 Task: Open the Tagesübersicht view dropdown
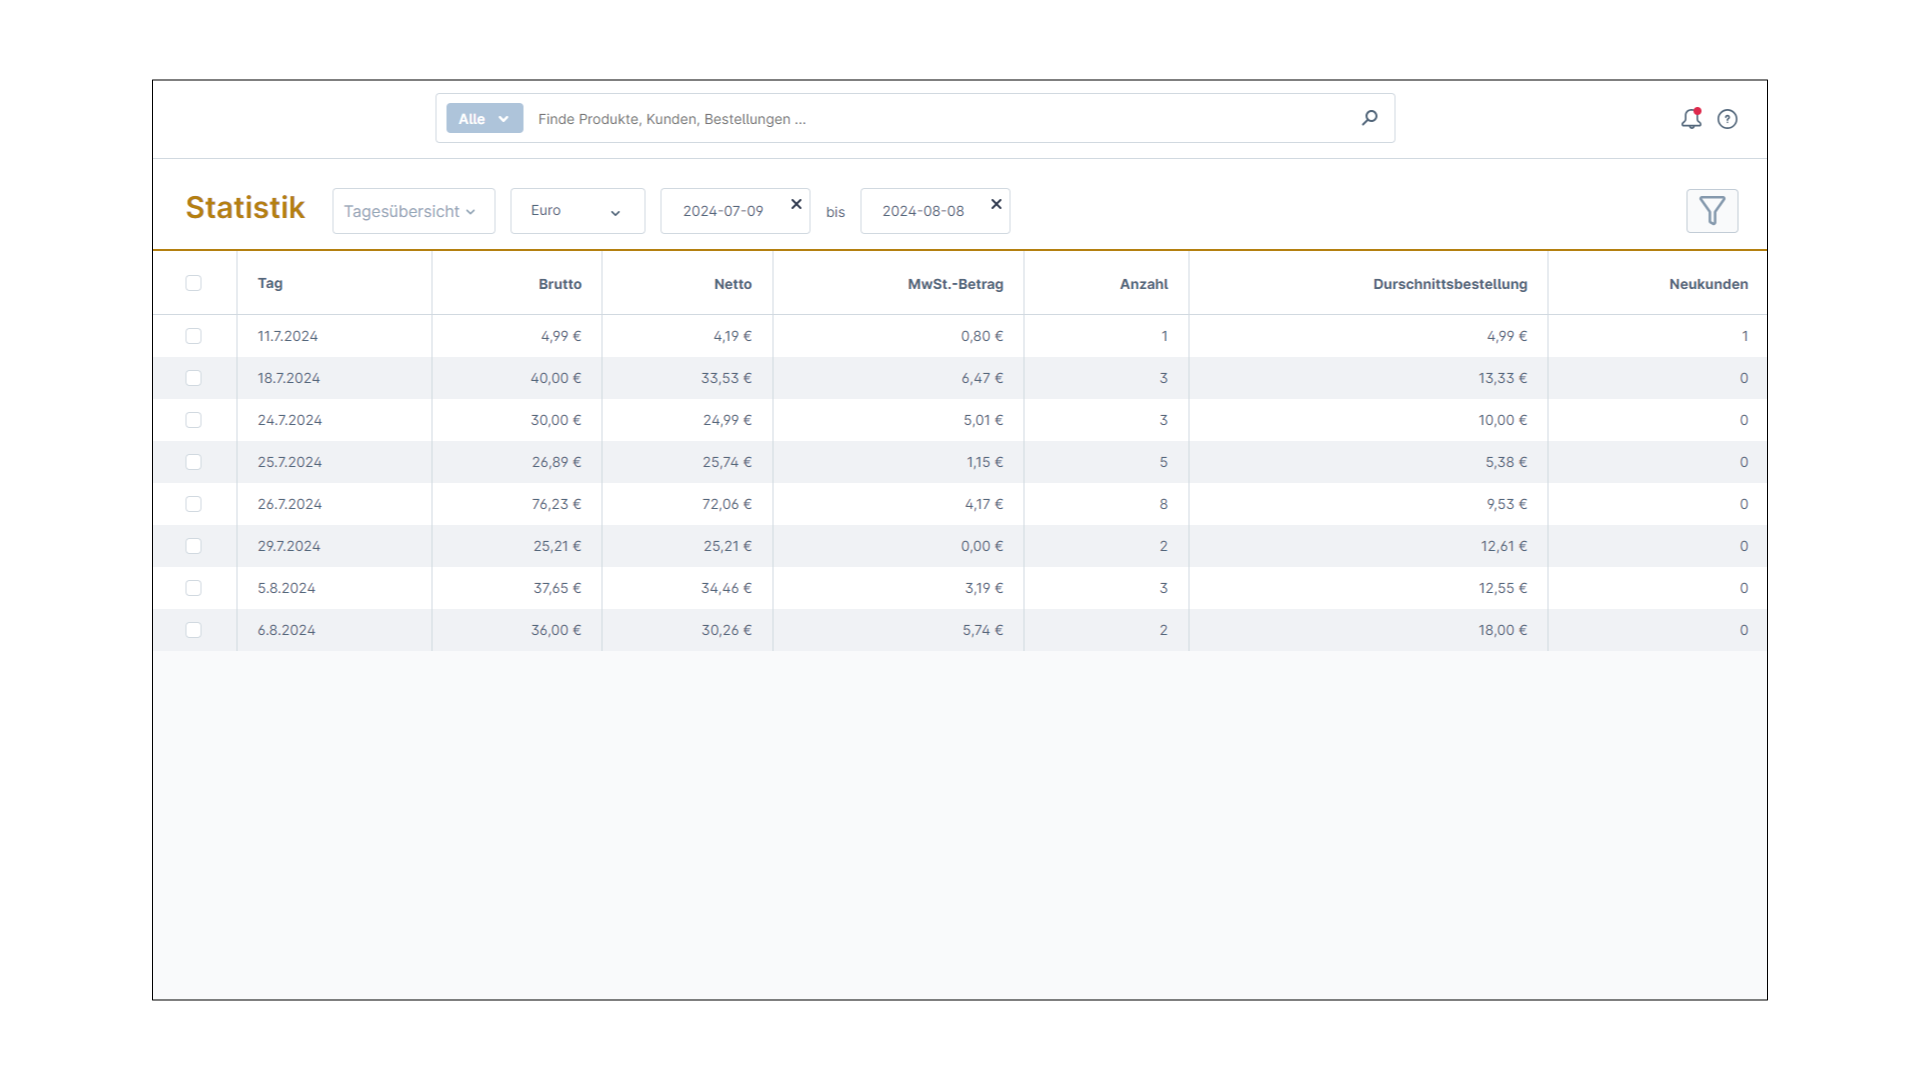pos(413,211)
